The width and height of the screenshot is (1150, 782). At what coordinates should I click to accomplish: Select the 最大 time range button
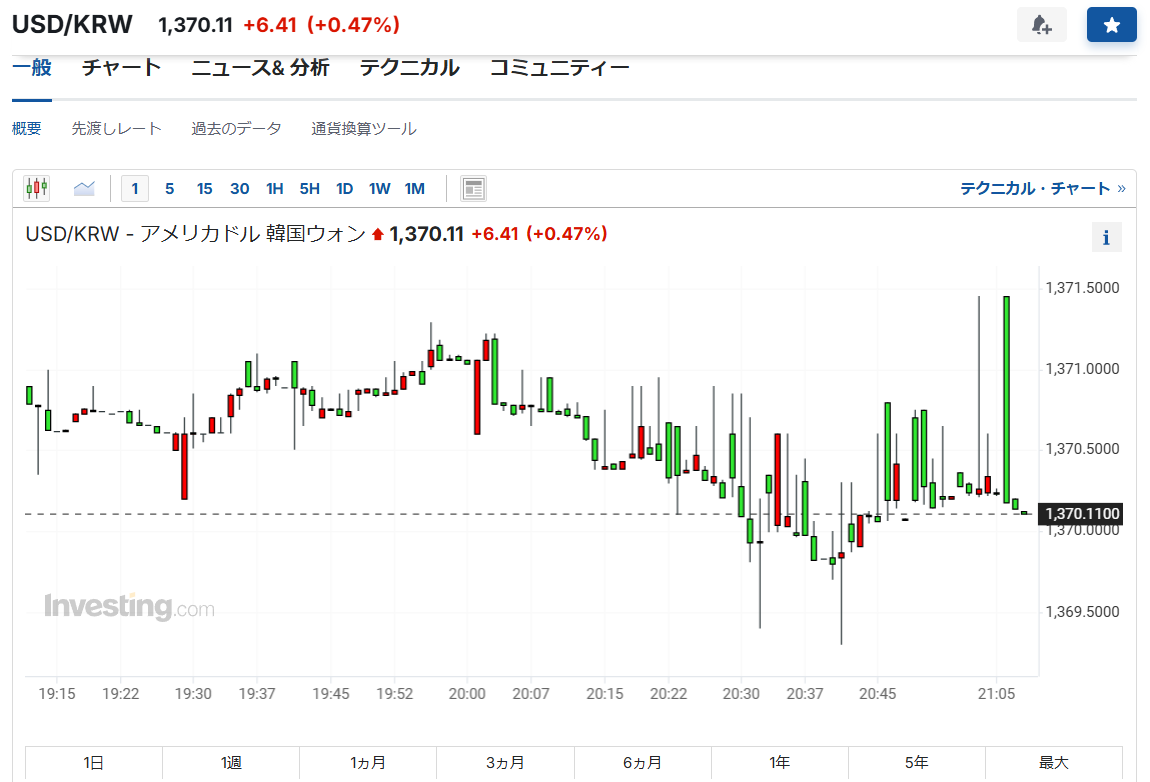1053,763
